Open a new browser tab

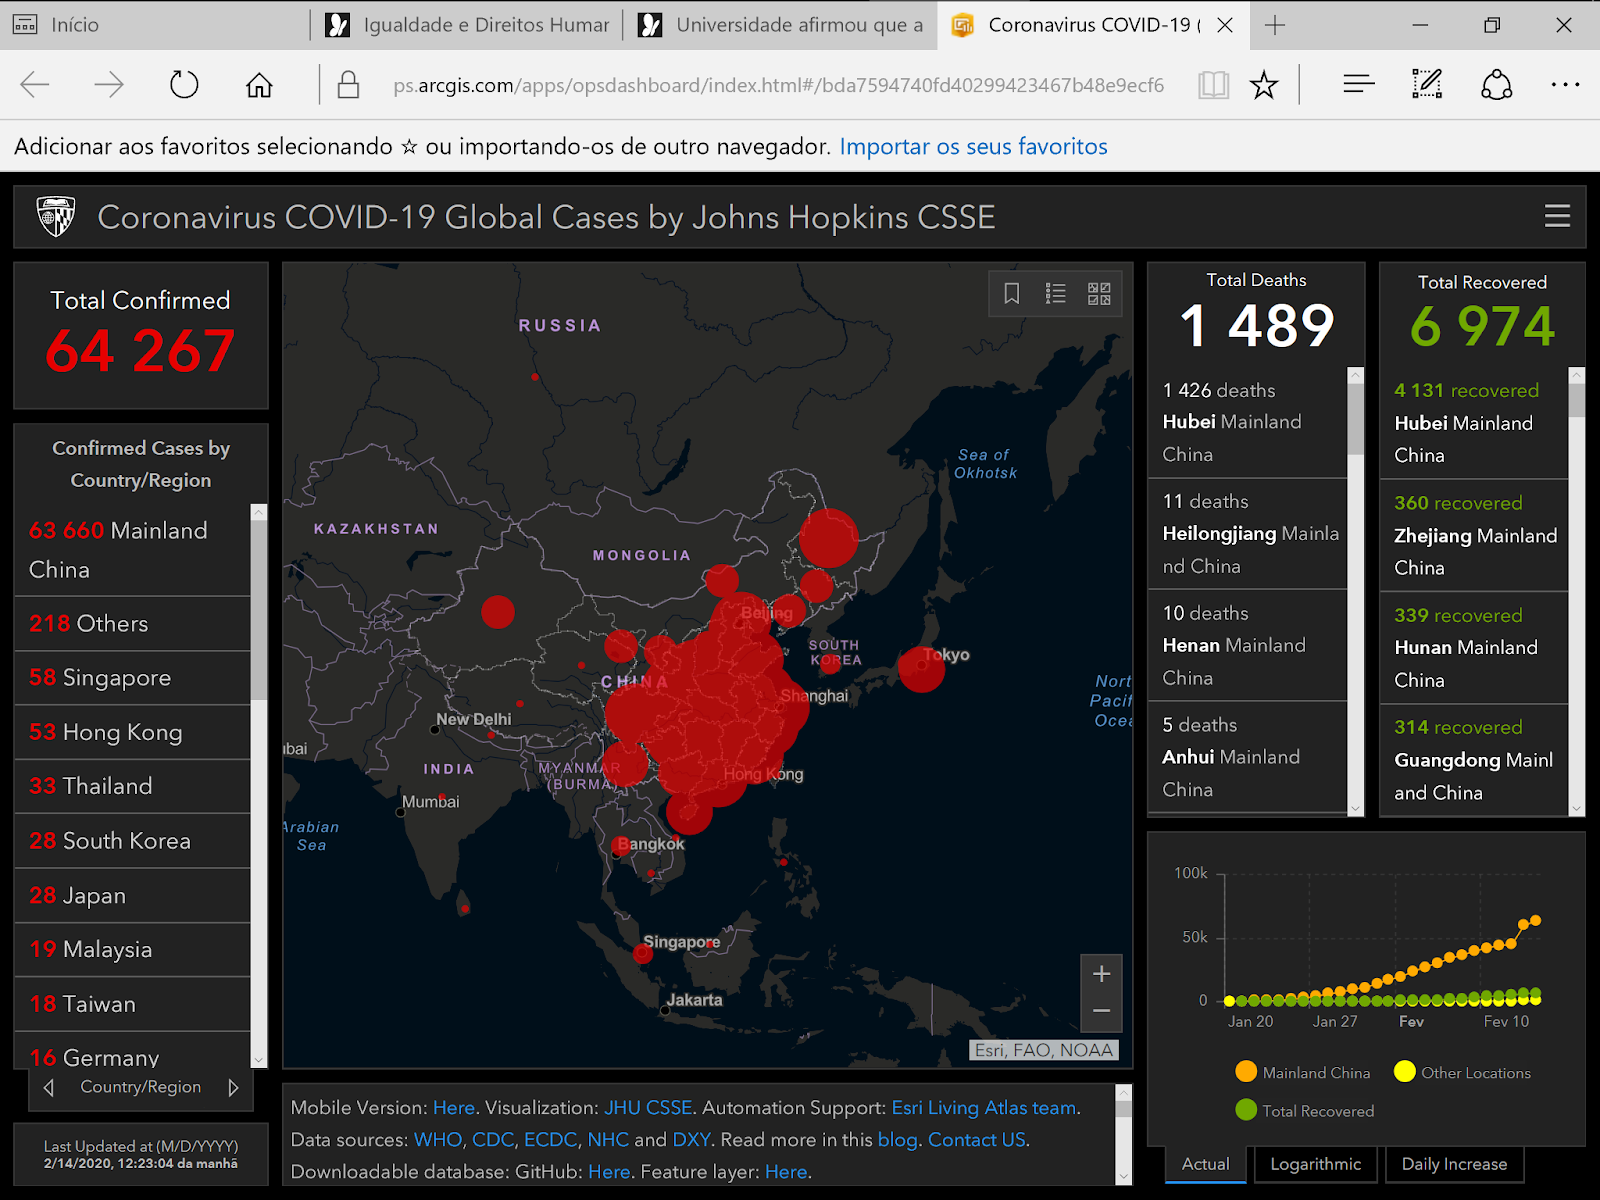[x=1274, y=25]
